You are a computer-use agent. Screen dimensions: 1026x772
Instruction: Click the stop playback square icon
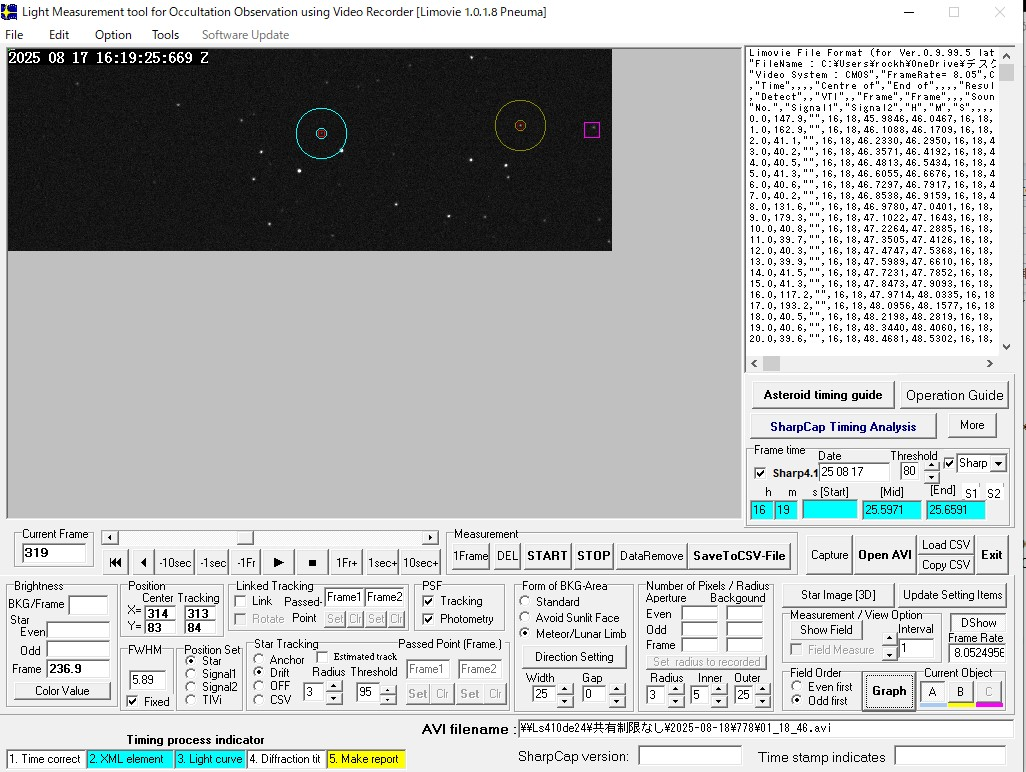(x=312, y=563)
